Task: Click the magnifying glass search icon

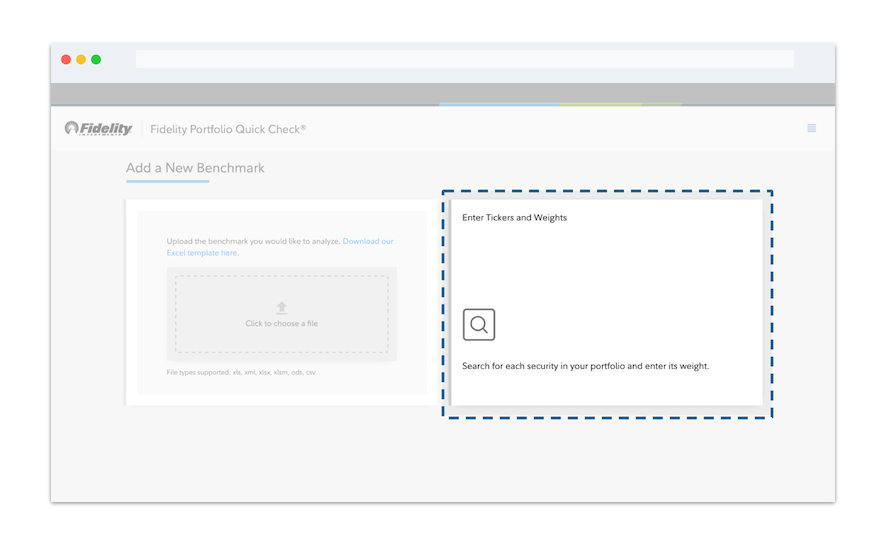Action: pyautogui.click(x=479, y=325)
